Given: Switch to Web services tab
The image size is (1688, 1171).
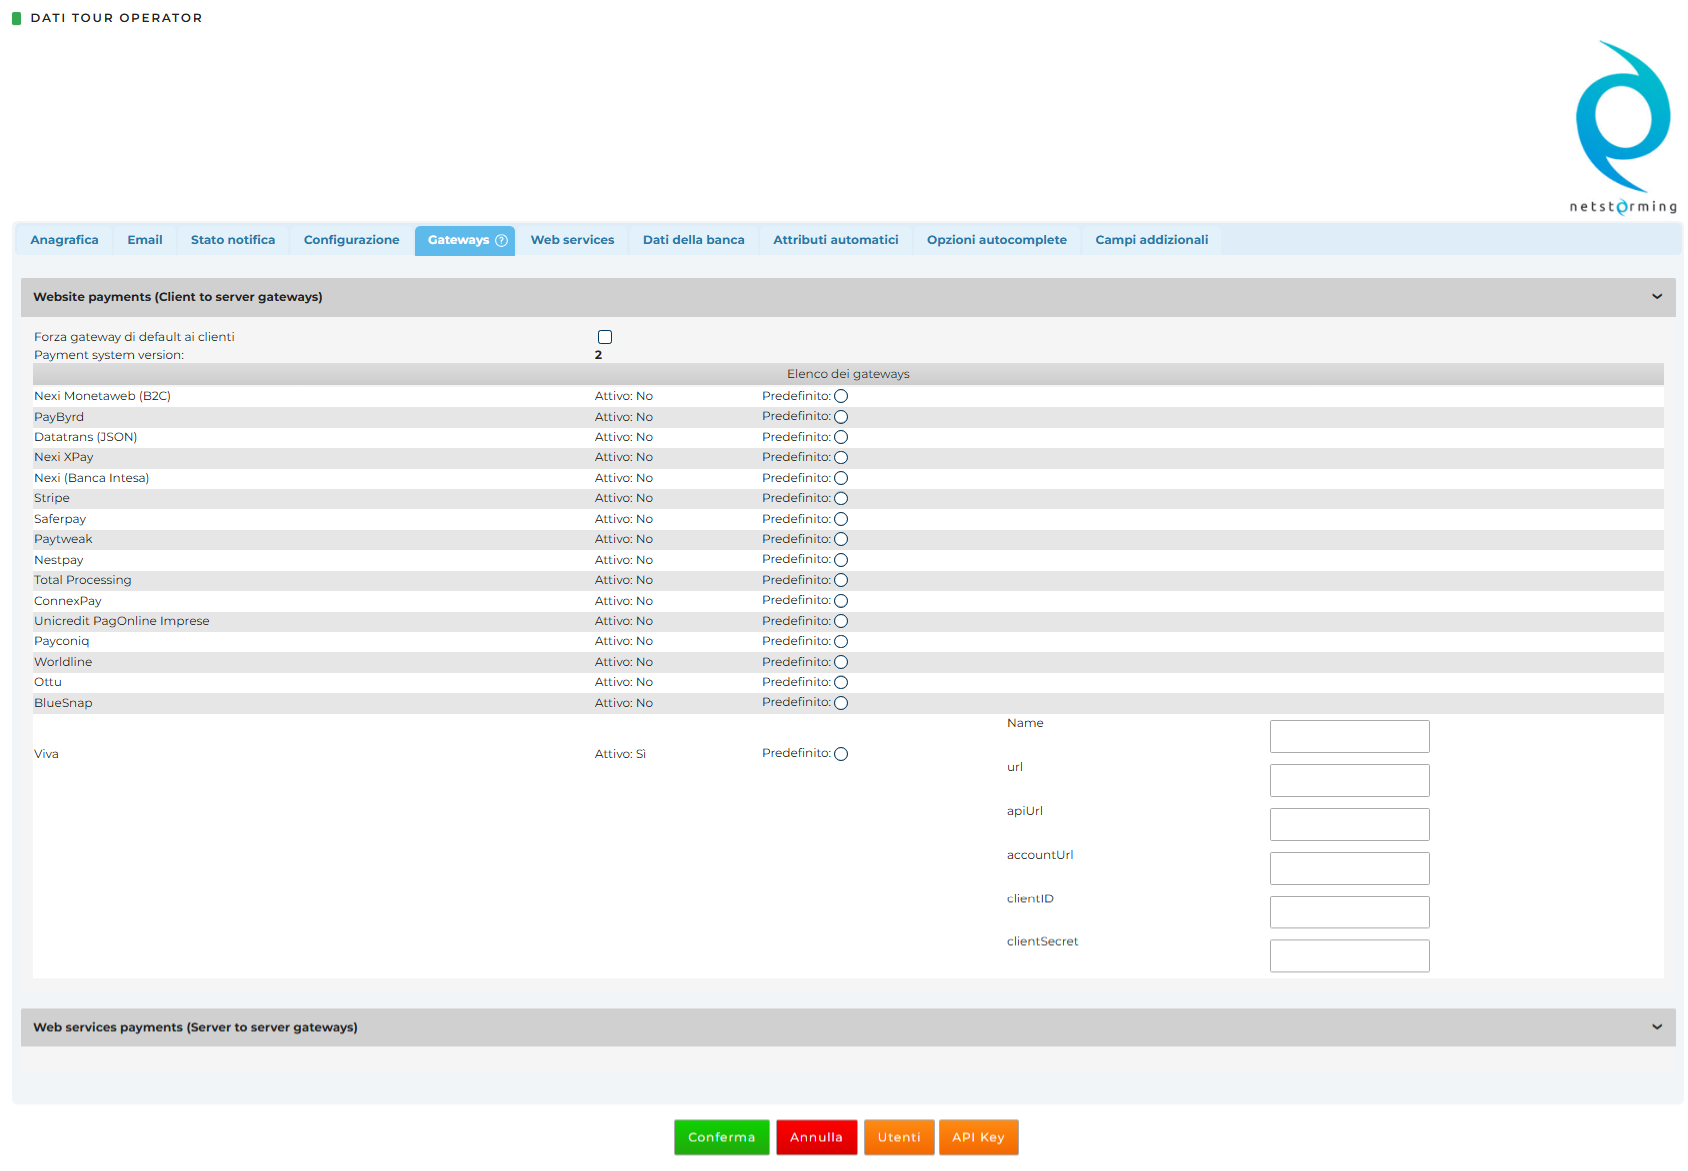Looking at the screenshot, I should [x=572, y=240].
